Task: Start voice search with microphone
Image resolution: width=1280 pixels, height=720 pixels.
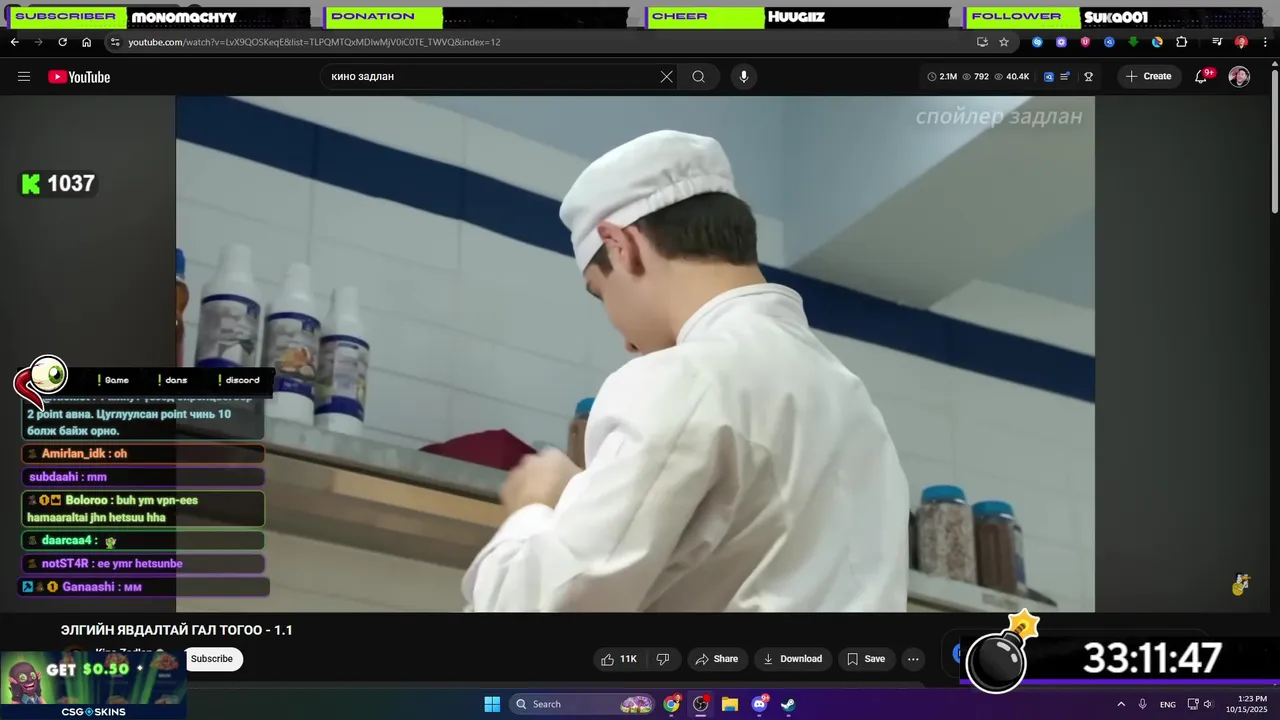Action: coord(743,77)
